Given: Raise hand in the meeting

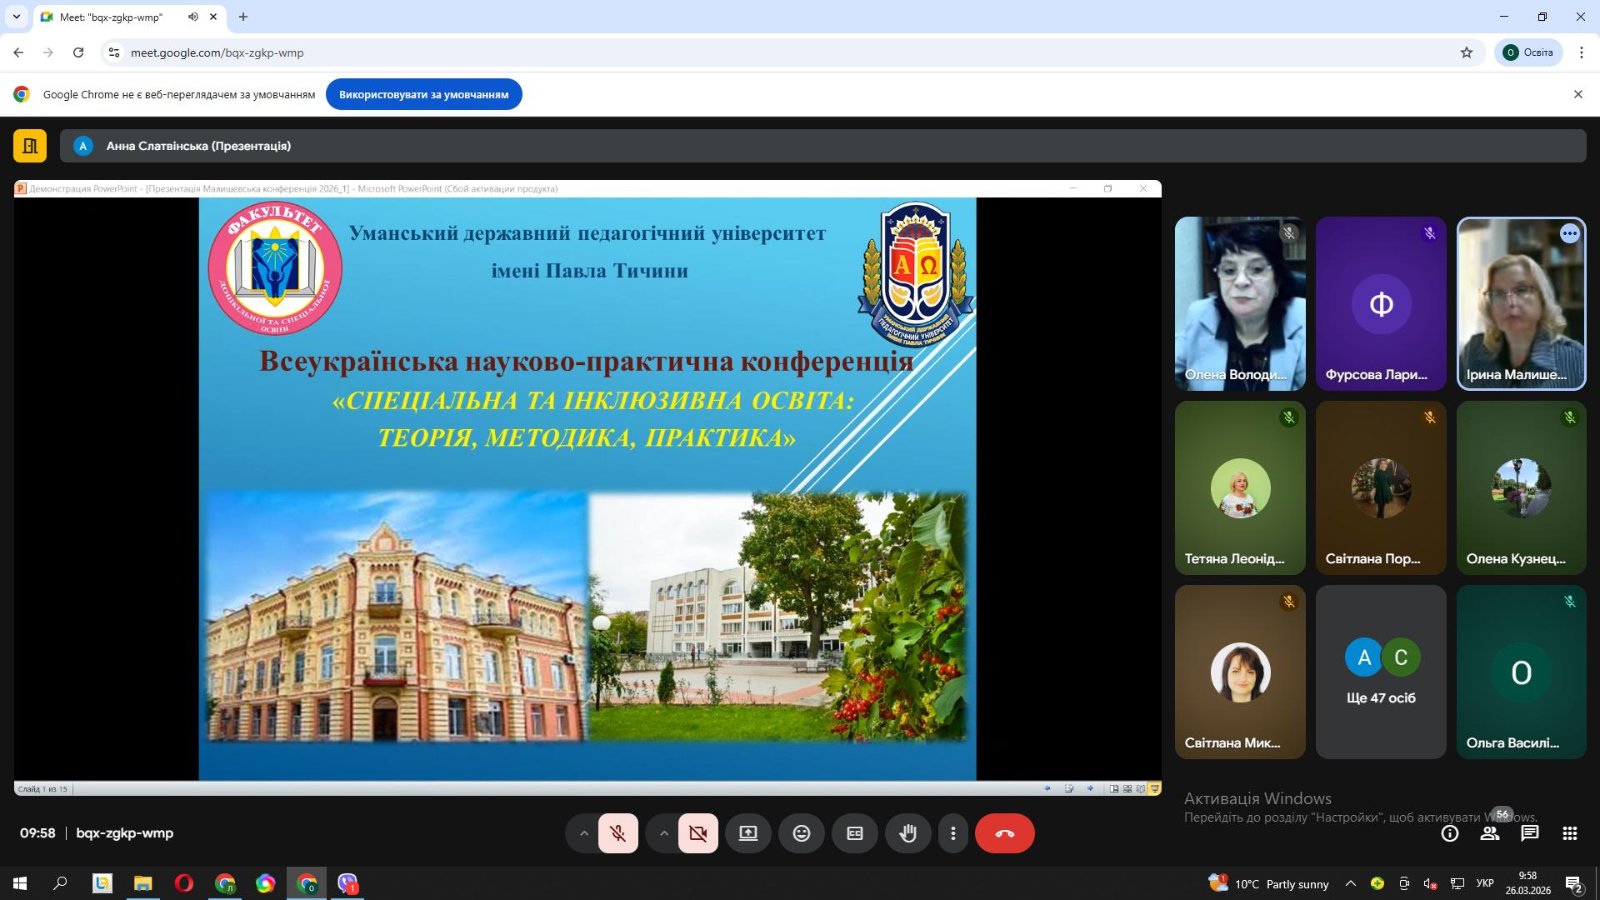Looking at the screenshot, I should (908, 833).
